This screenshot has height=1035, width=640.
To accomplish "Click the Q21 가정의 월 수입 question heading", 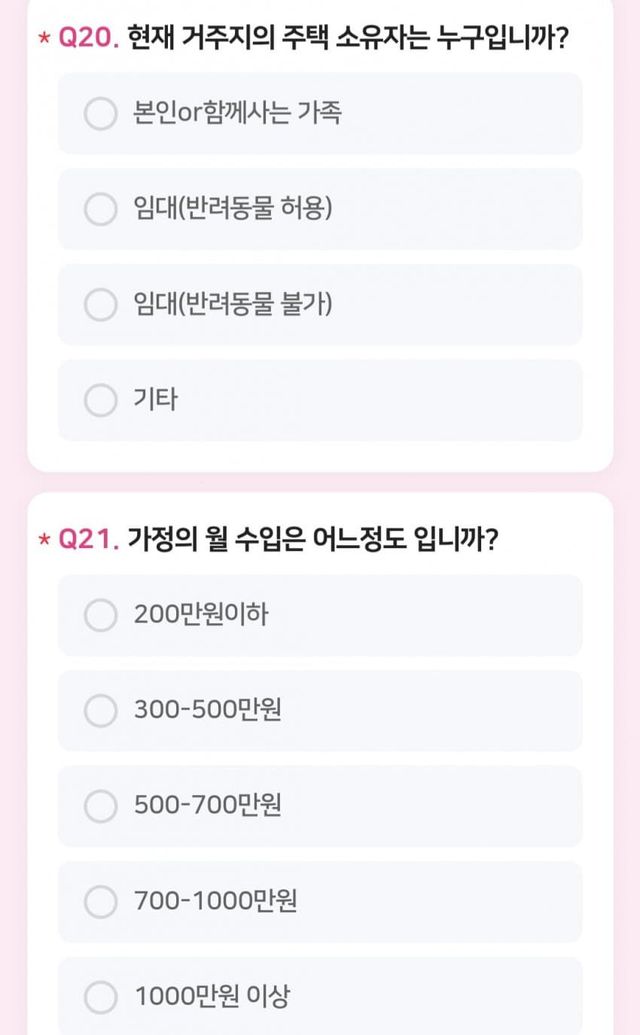I will 313,540.
